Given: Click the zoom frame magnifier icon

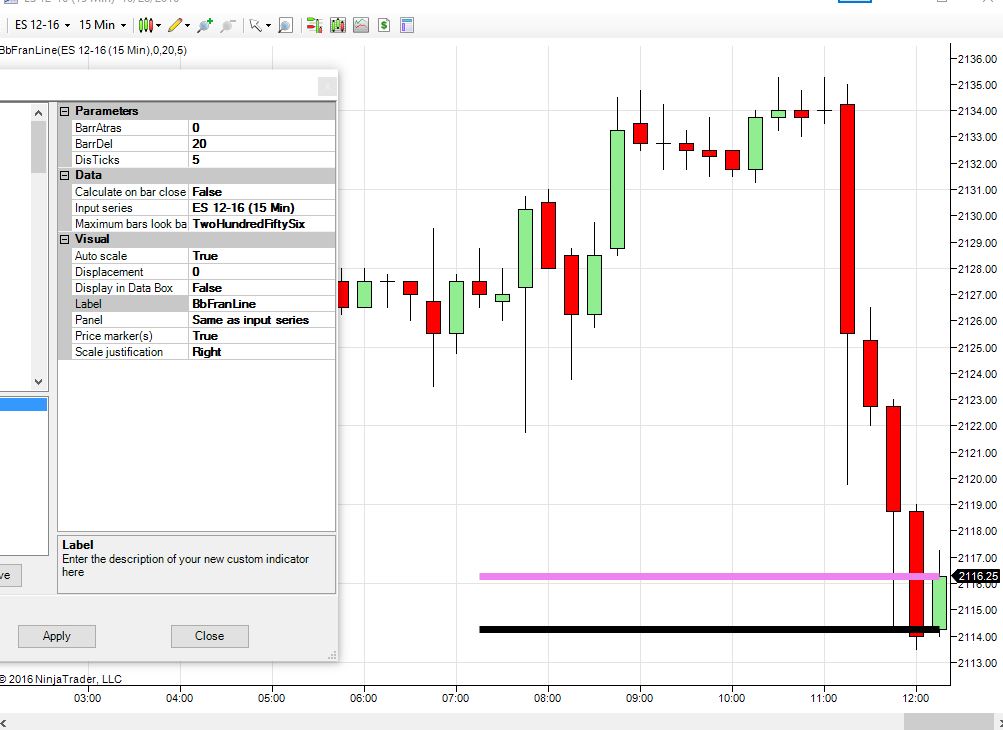Looking at the screenshot, I should point(285,25).
